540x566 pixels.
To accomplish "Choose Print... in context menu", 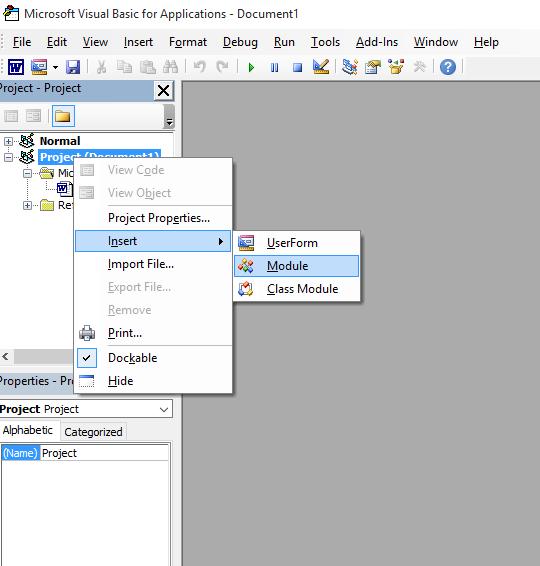I will point(153,333).
